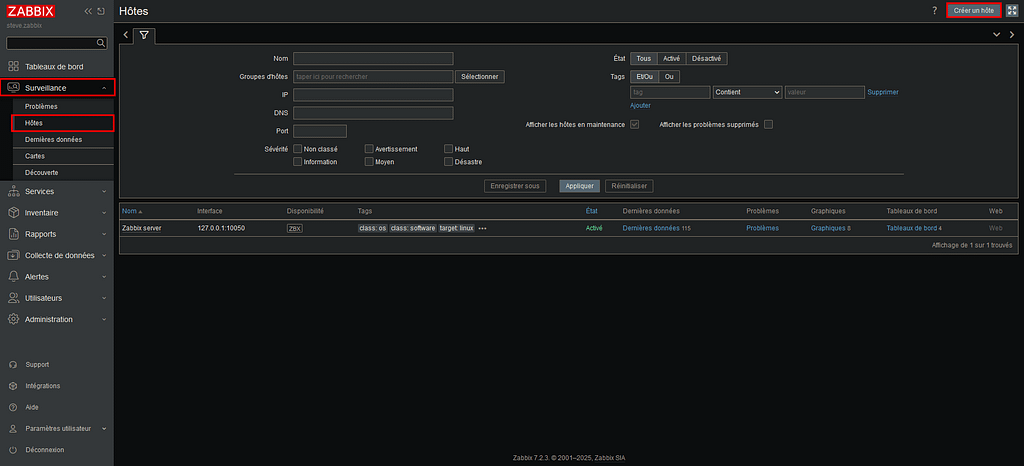Check the Avertissement severity checkbox

pos(369,149)
